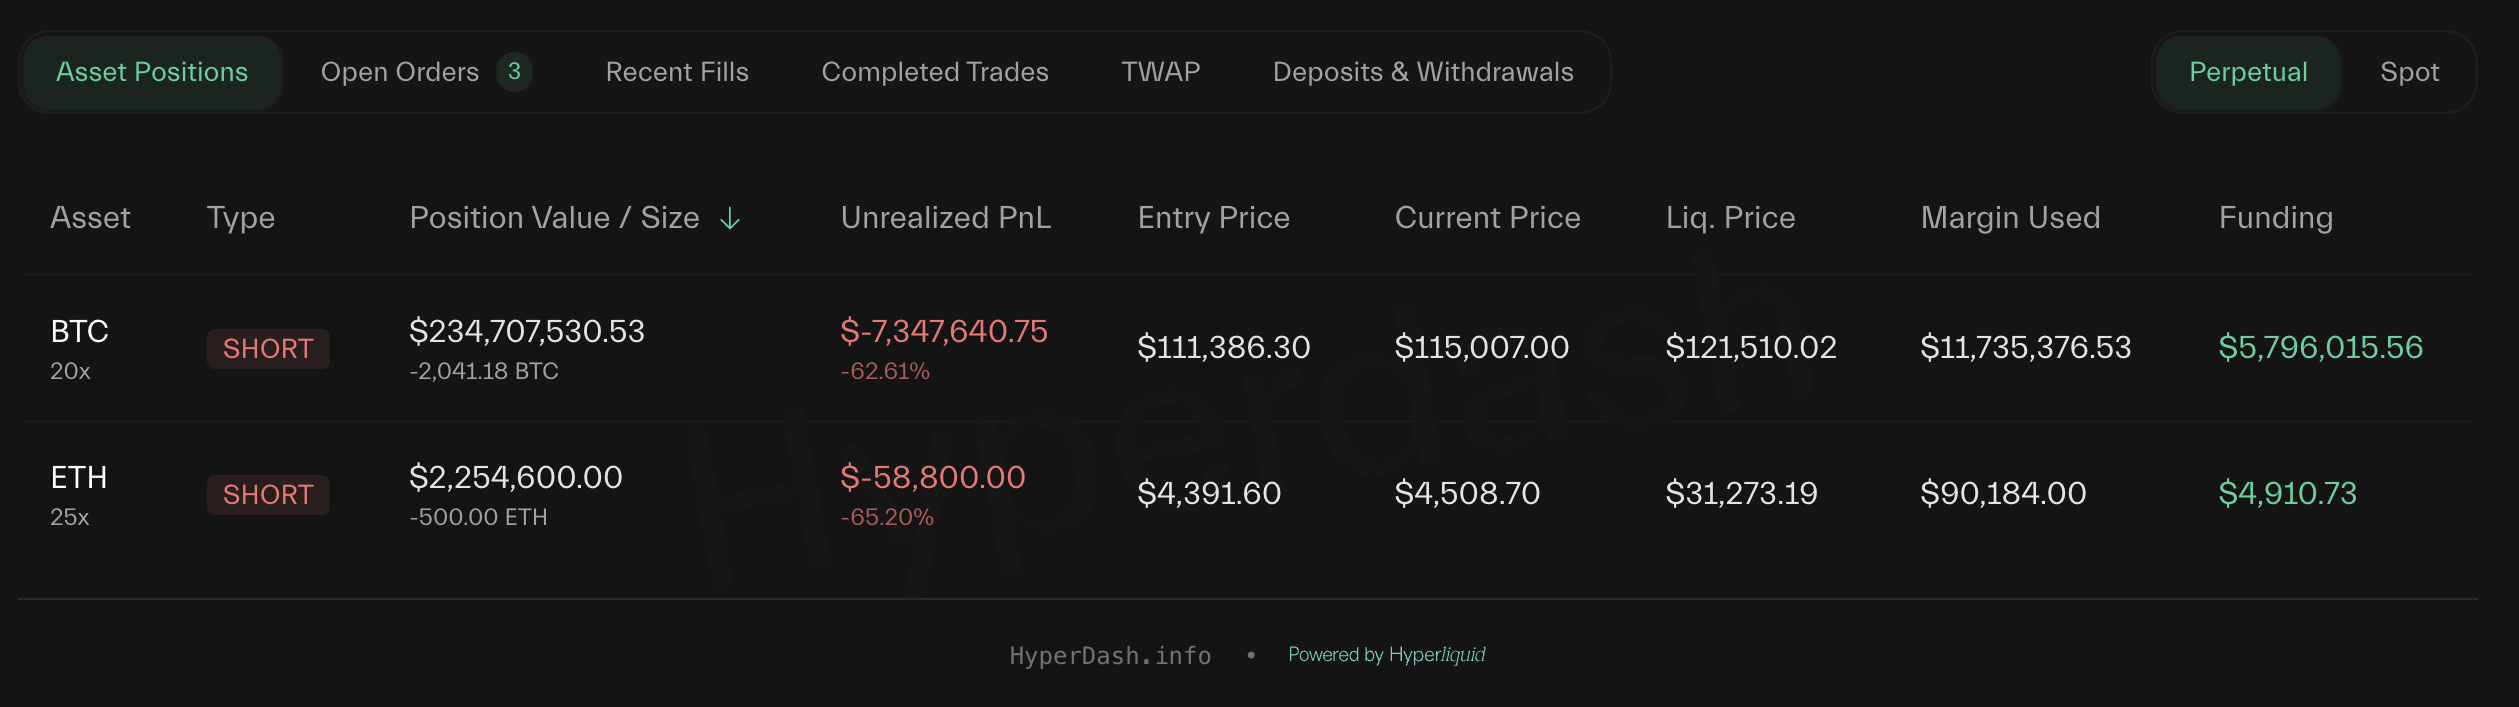Screen dimensions: 2519x707
Task: Toggle to Perpetual market view
Action: (x=2248, y=72)
